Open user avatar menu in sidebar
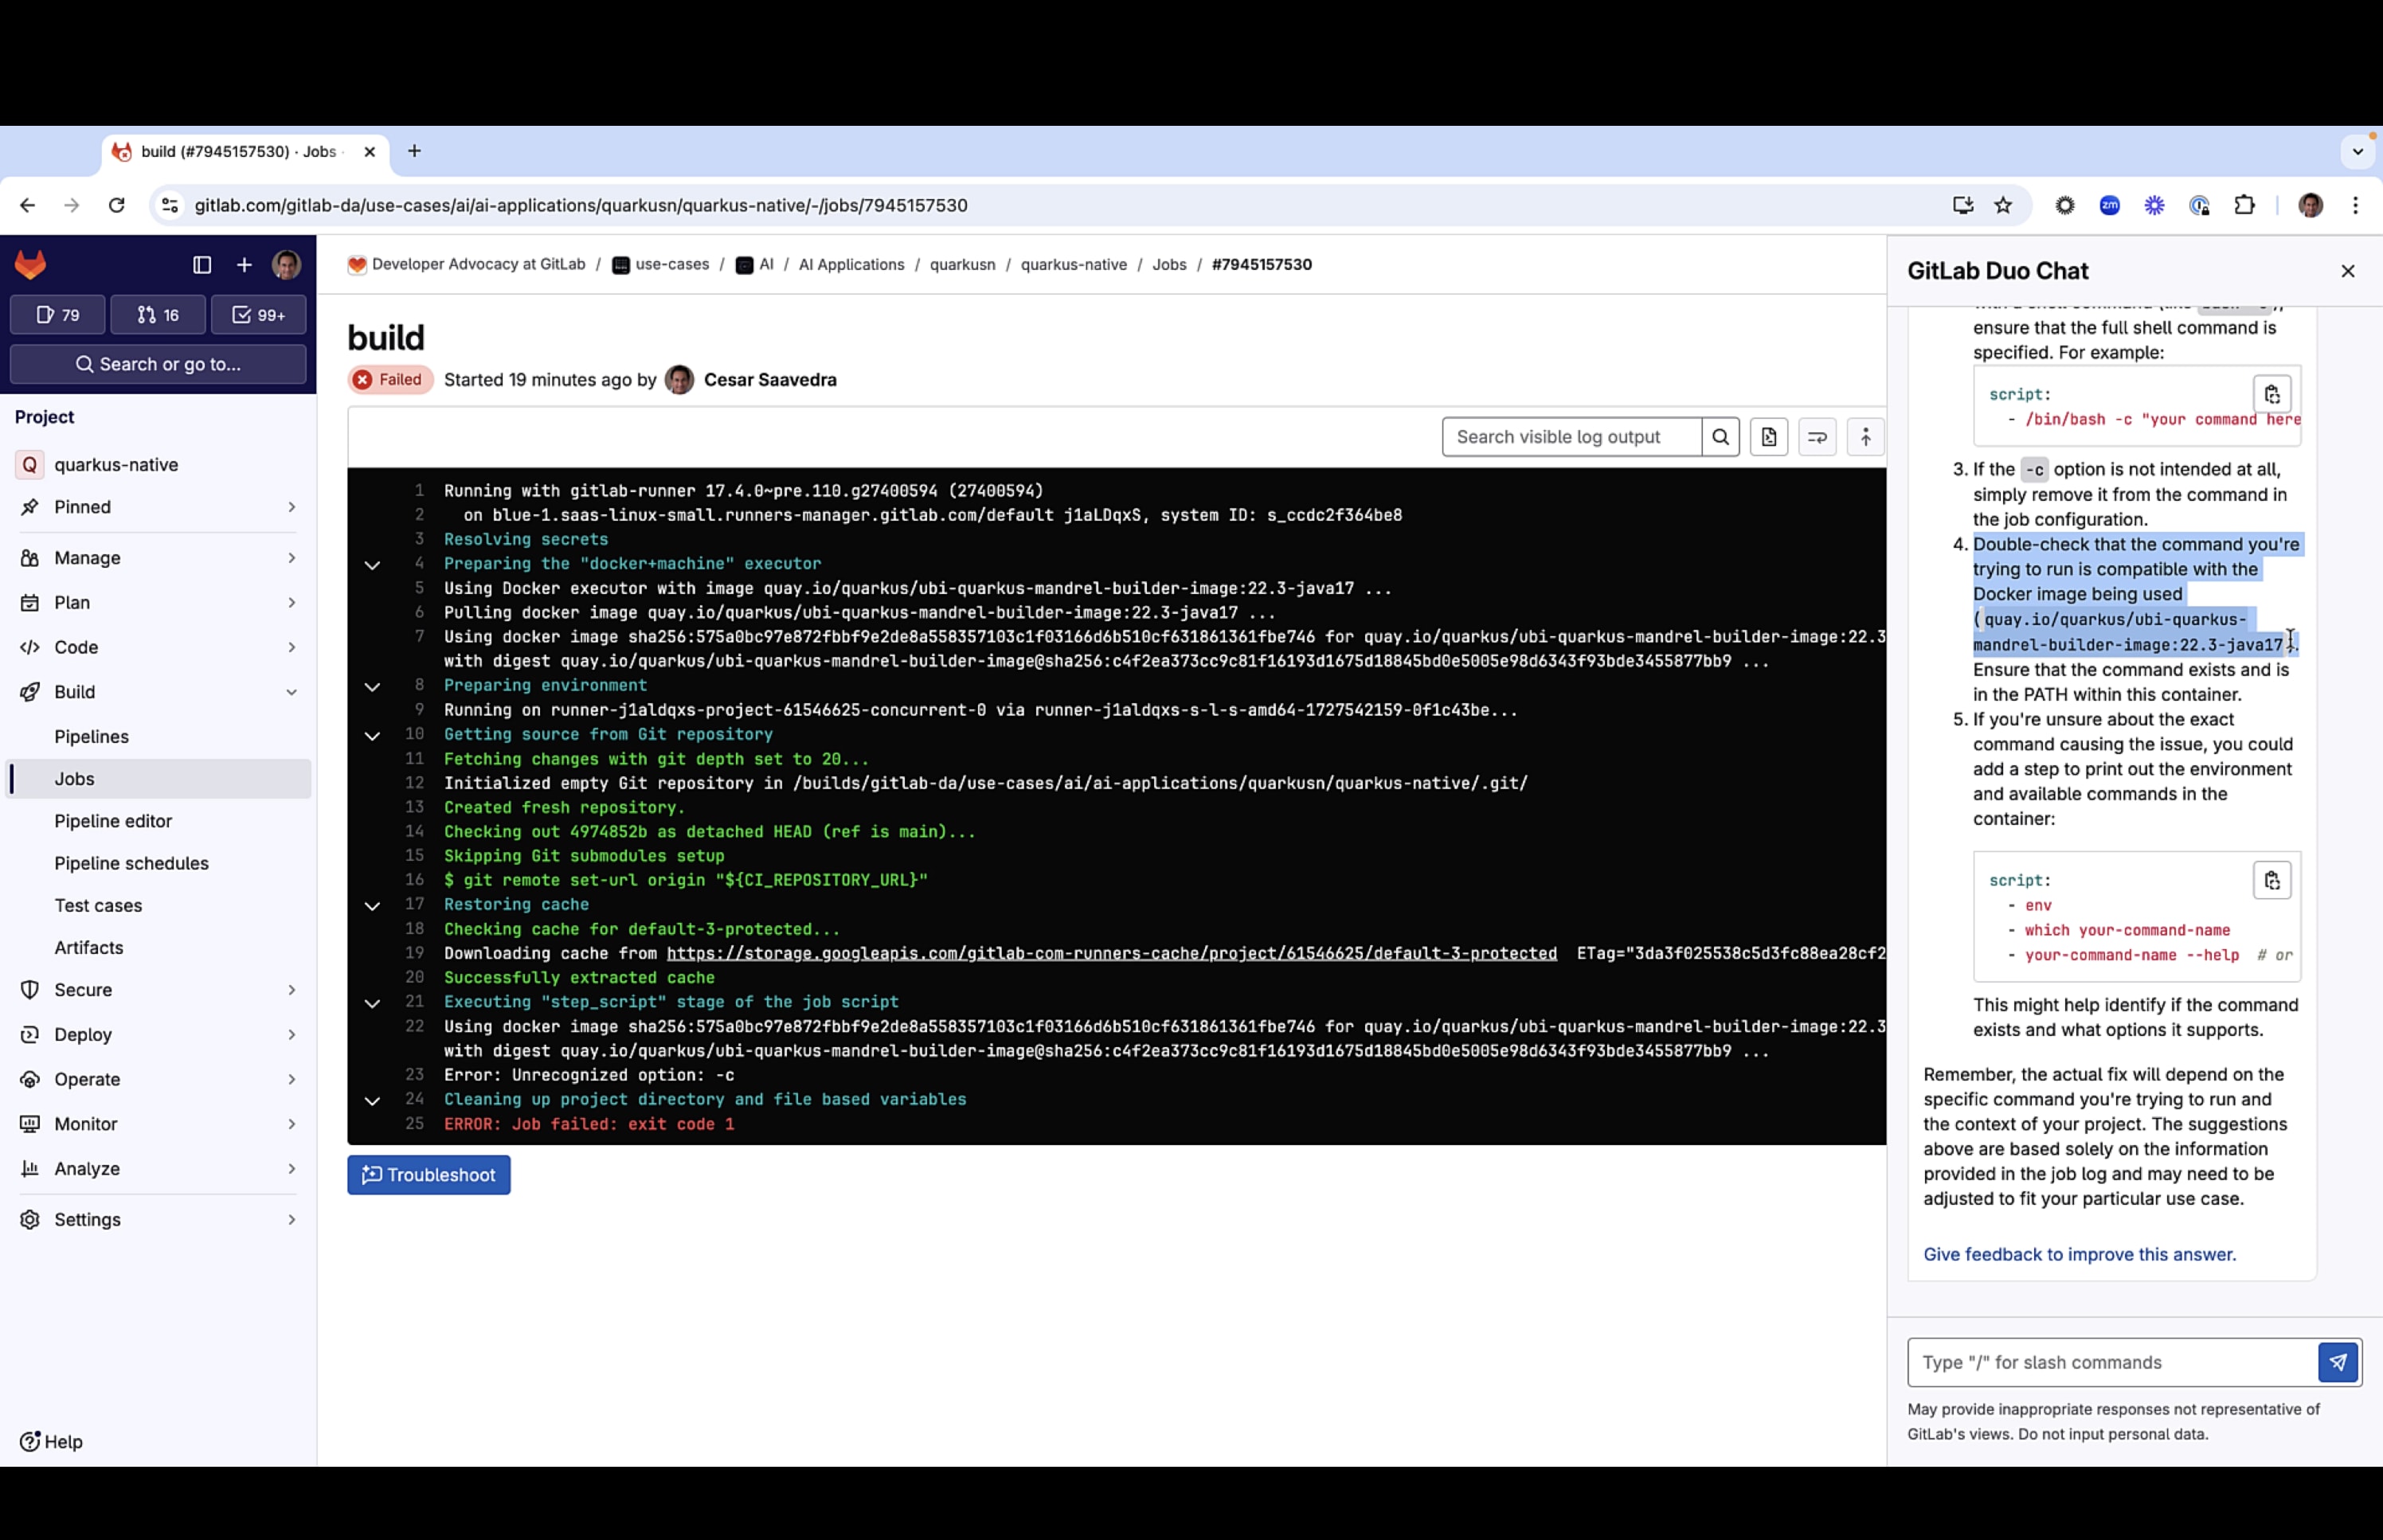This screenshot has width=2383, height=1540. 286,265
